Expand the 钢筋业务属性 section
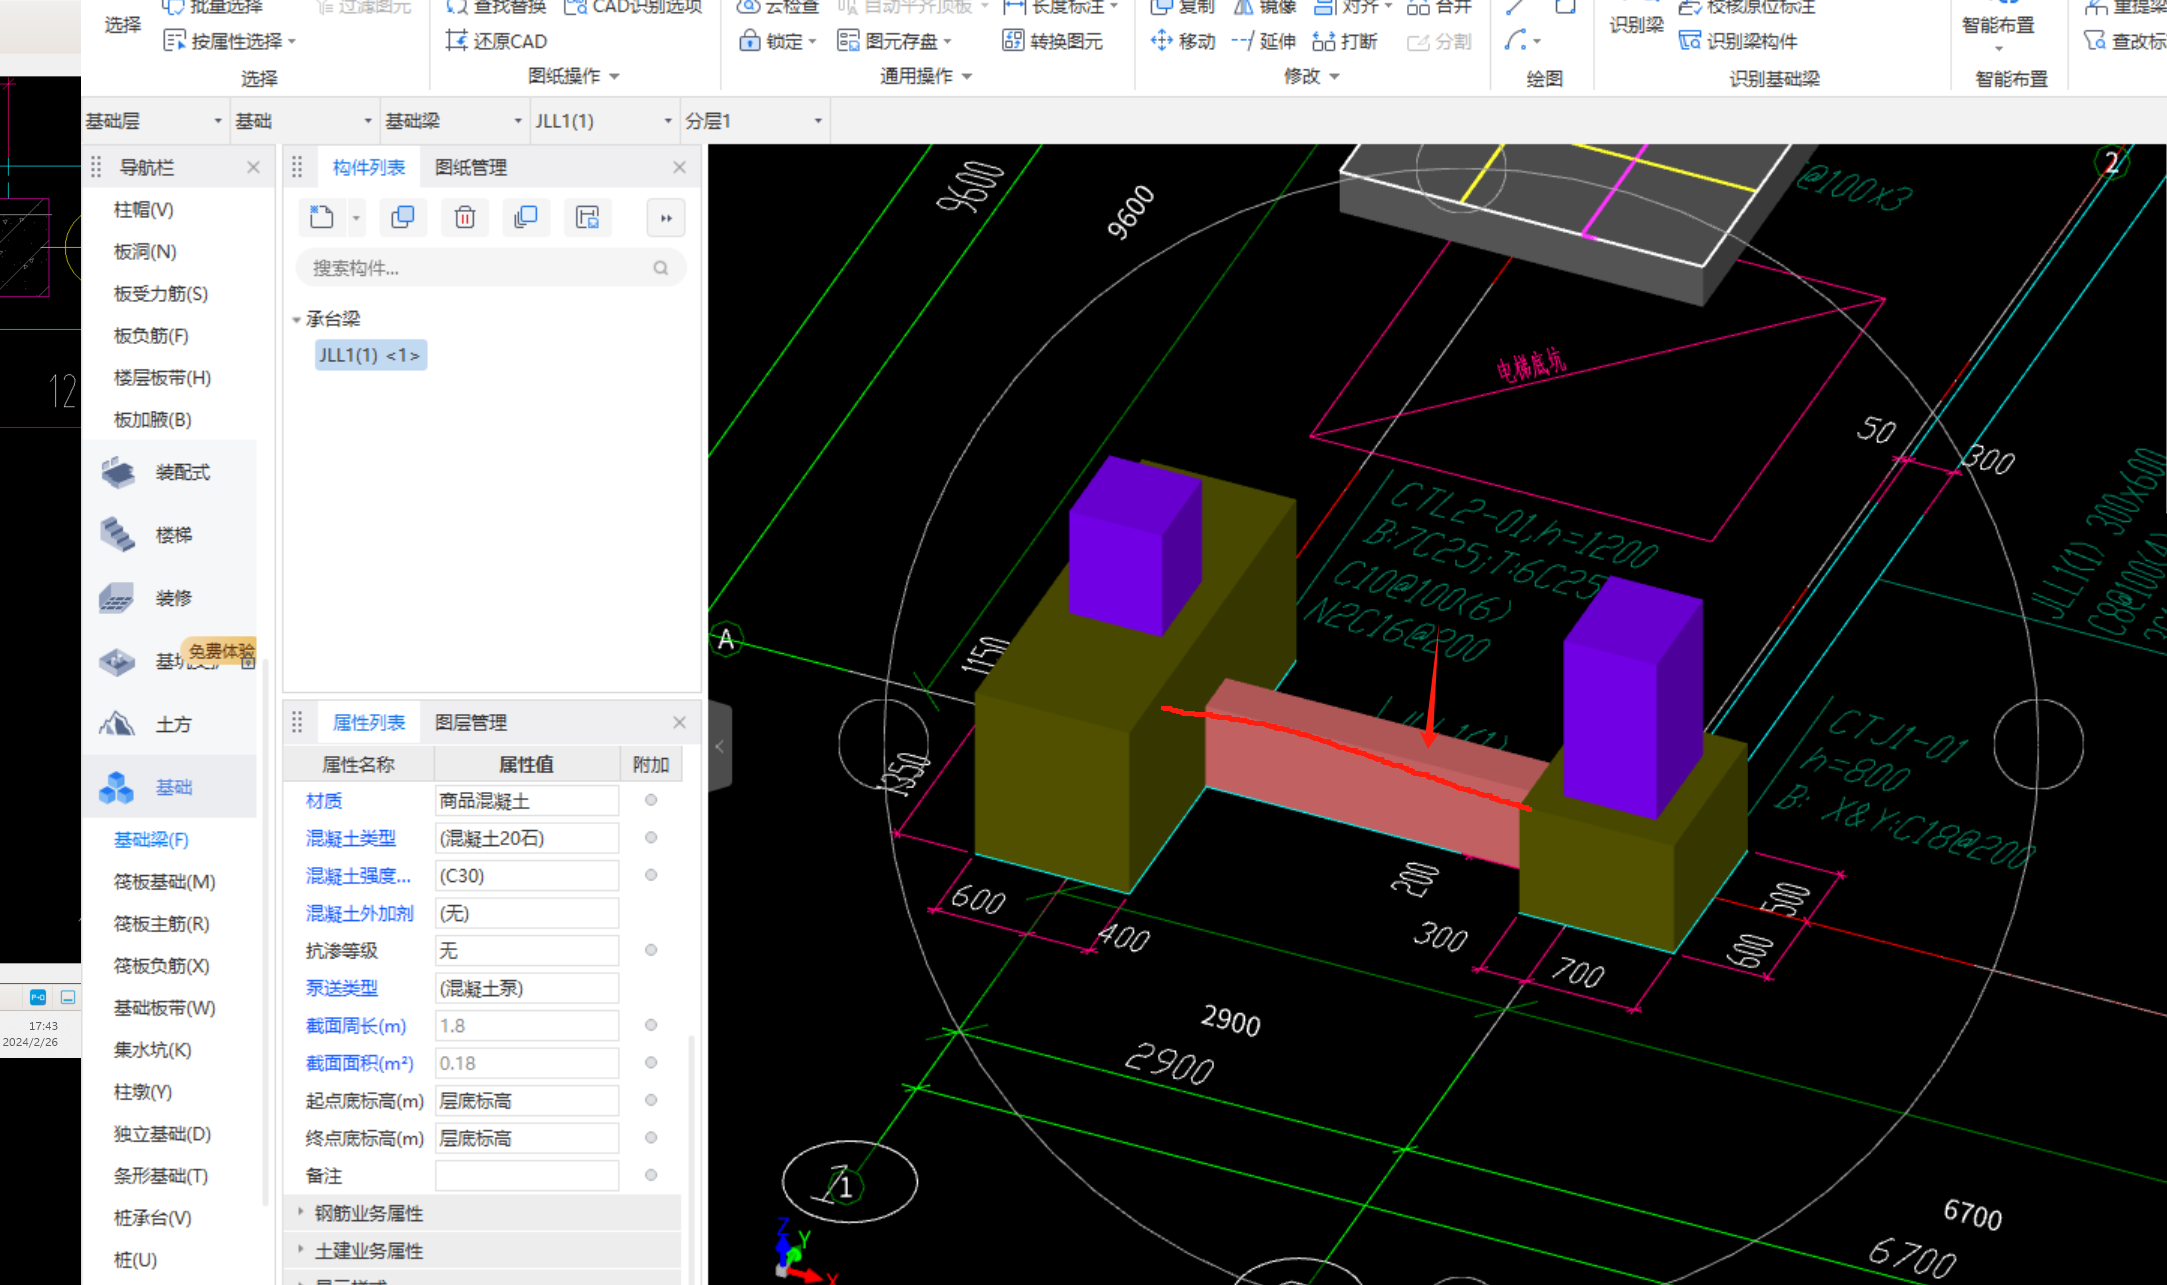Viewport: 2167px width, 1285px height. pyautogui.click(x=301, y=1212)
